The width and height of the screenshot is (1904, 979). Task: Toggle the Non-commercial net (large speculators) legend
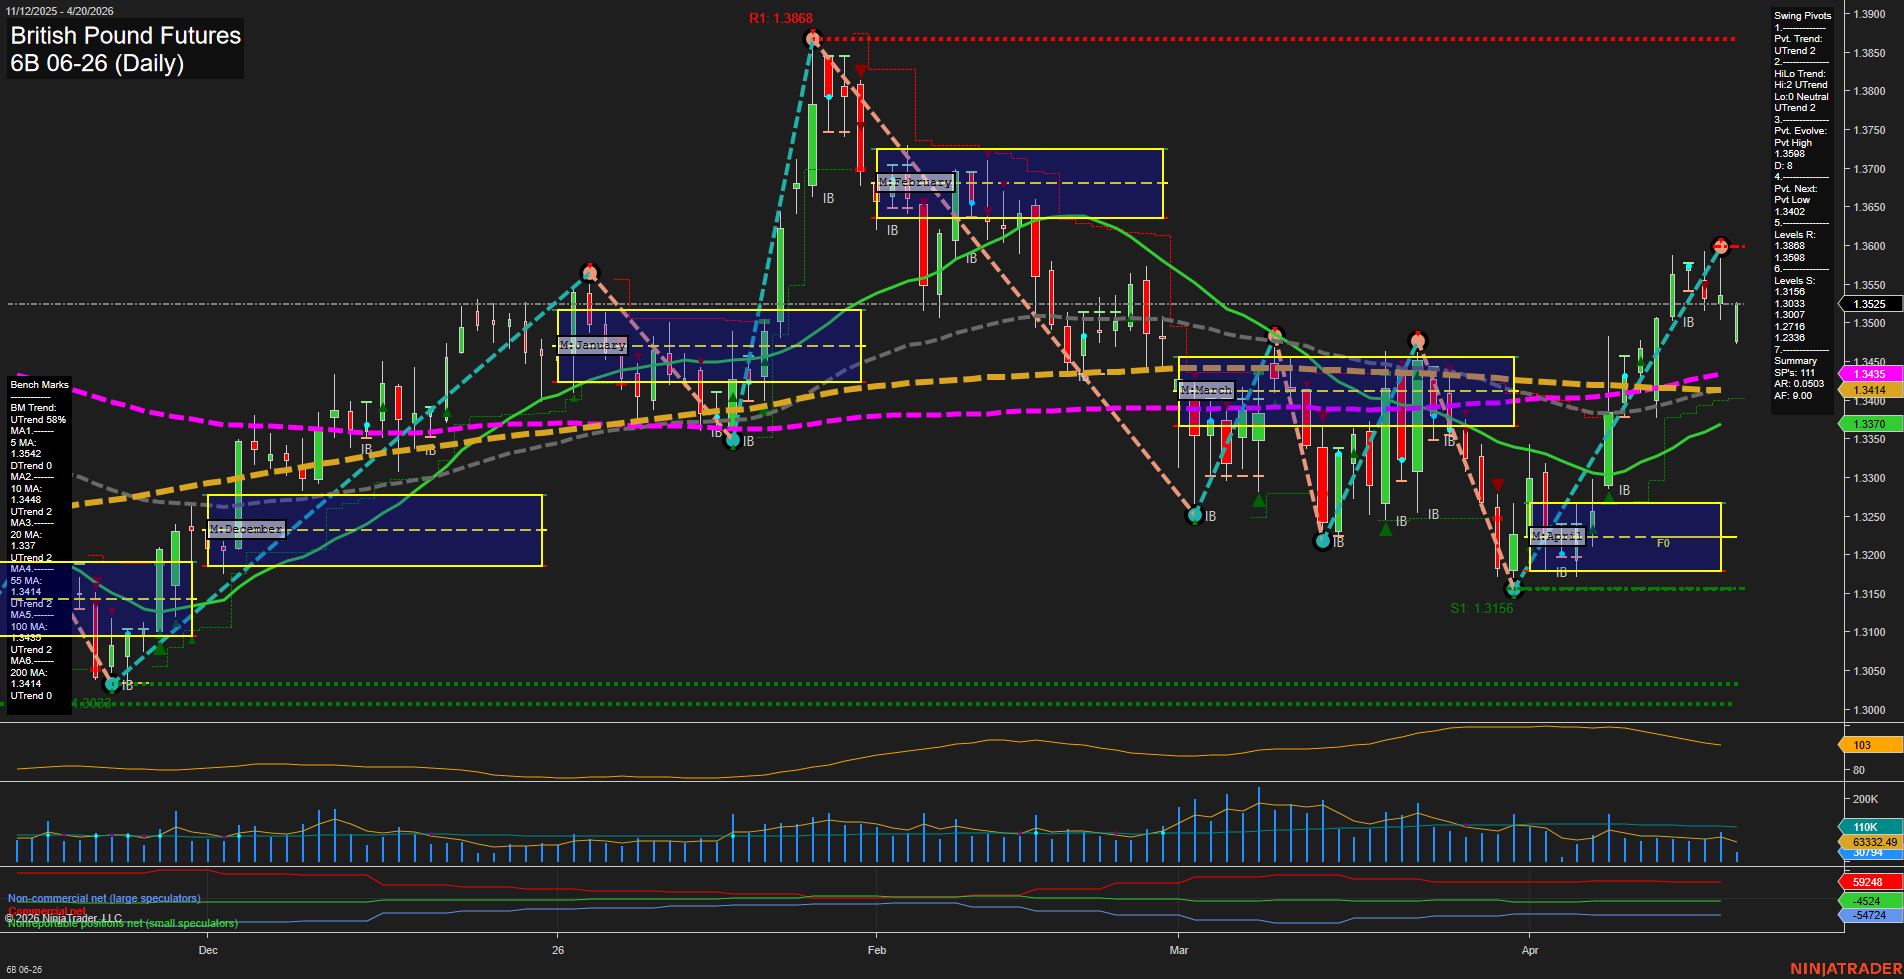104,898
